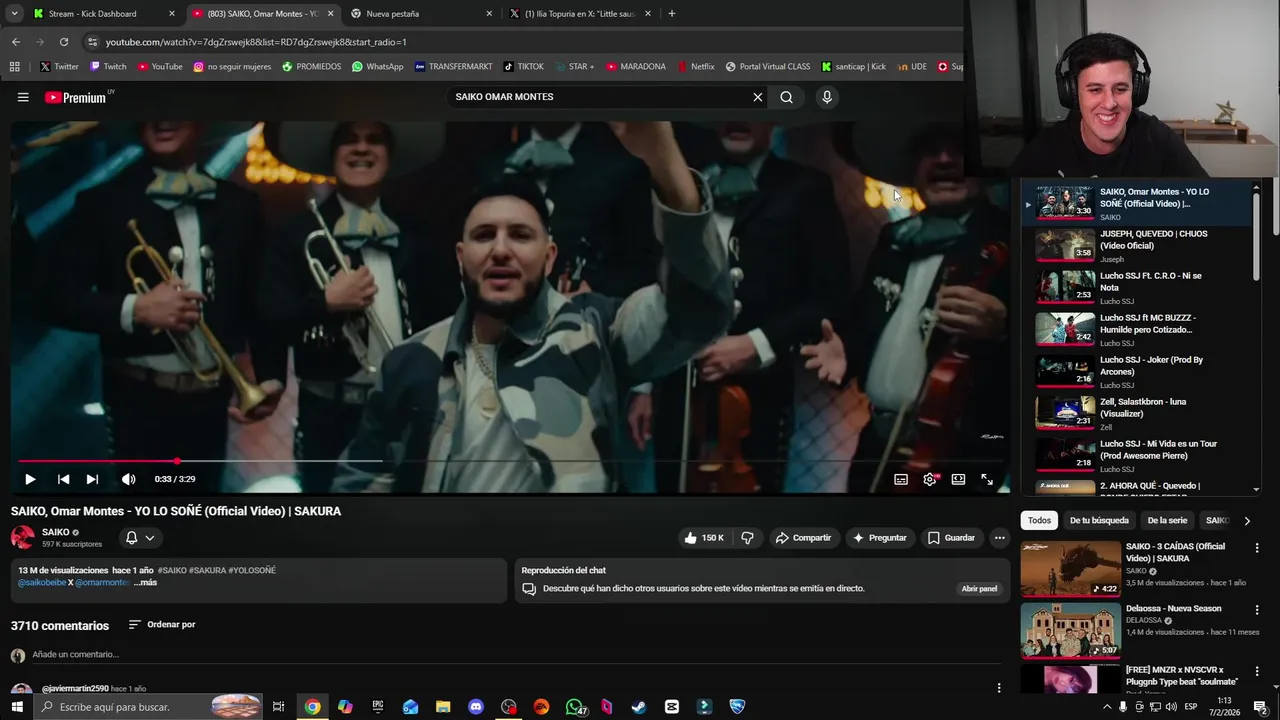
Task: Expand description with ...más
Action: point(146,582)
